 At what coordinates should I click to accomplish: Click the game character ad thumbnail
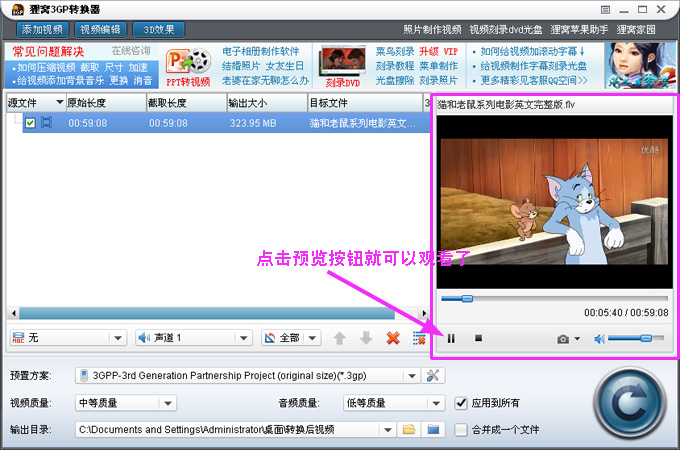click(x=640, y=65)
